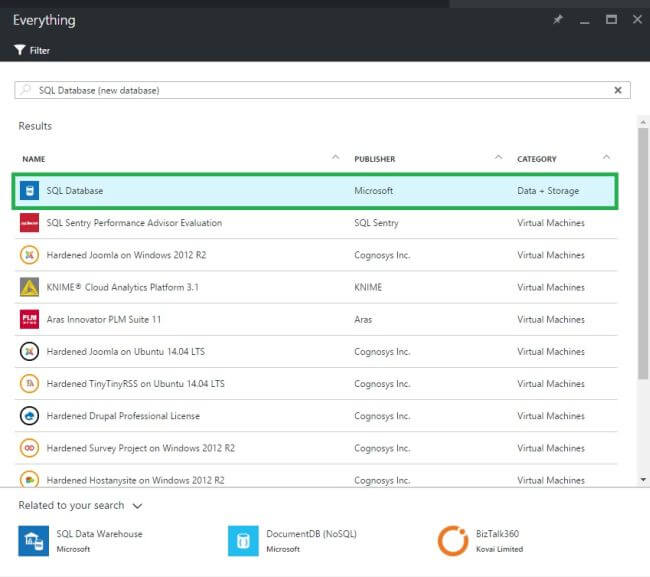Screen dimensions: 650x577
Task: Click the SQL Sentry Performance Advisor icon
Action: (29, 223)
